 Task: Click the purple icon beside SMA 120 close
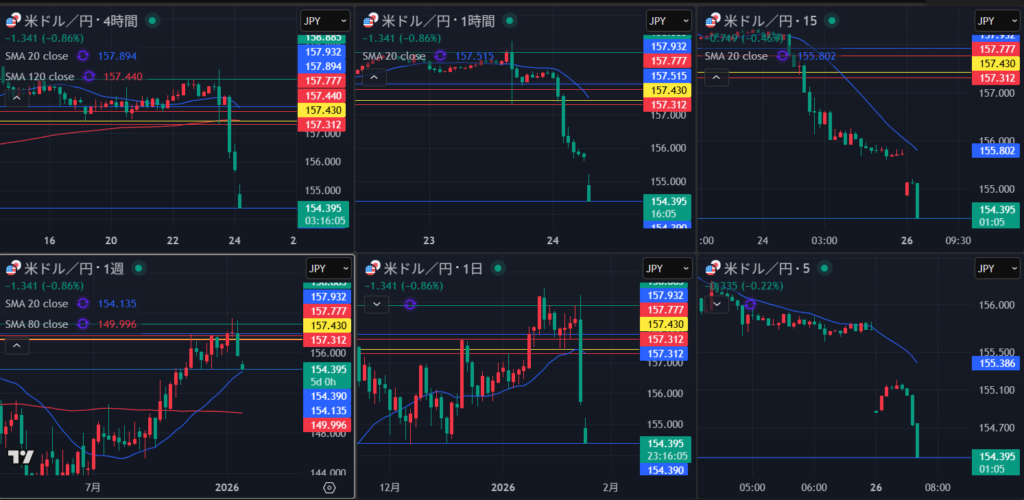(x=89, y=76)
